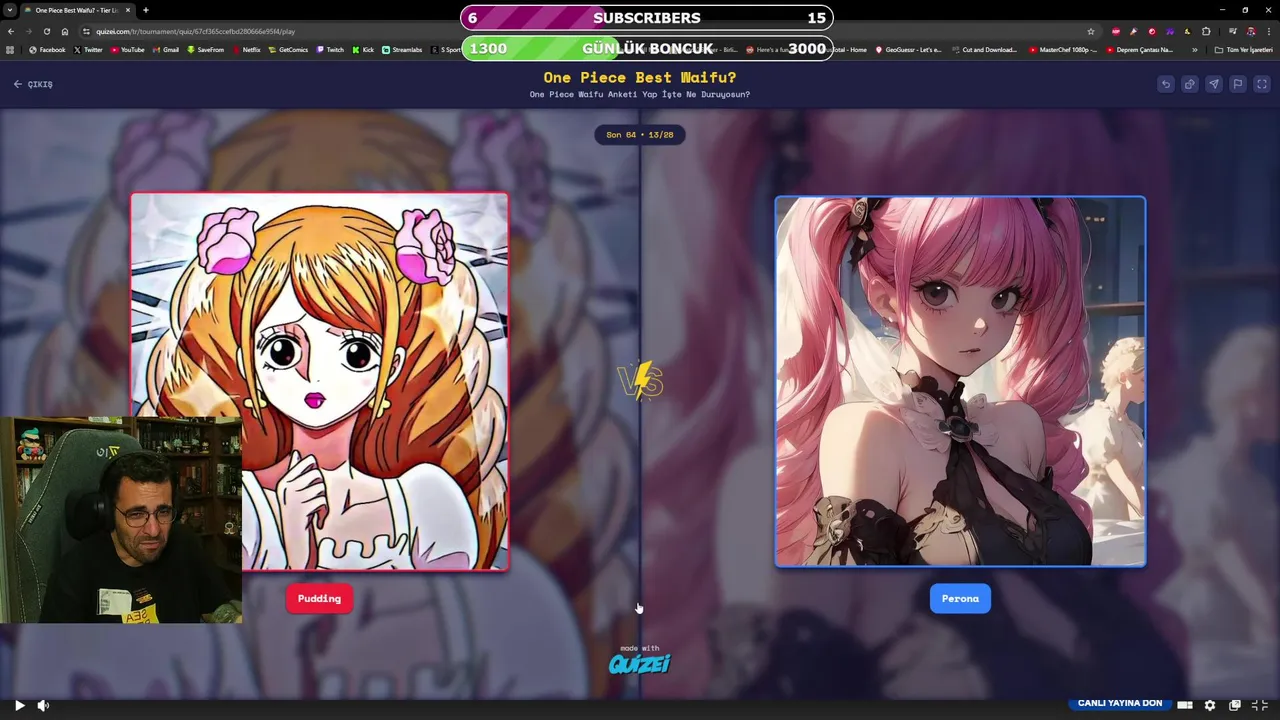
Task: Reload the page with the refresh icon
Action: (x=47, y=31)
